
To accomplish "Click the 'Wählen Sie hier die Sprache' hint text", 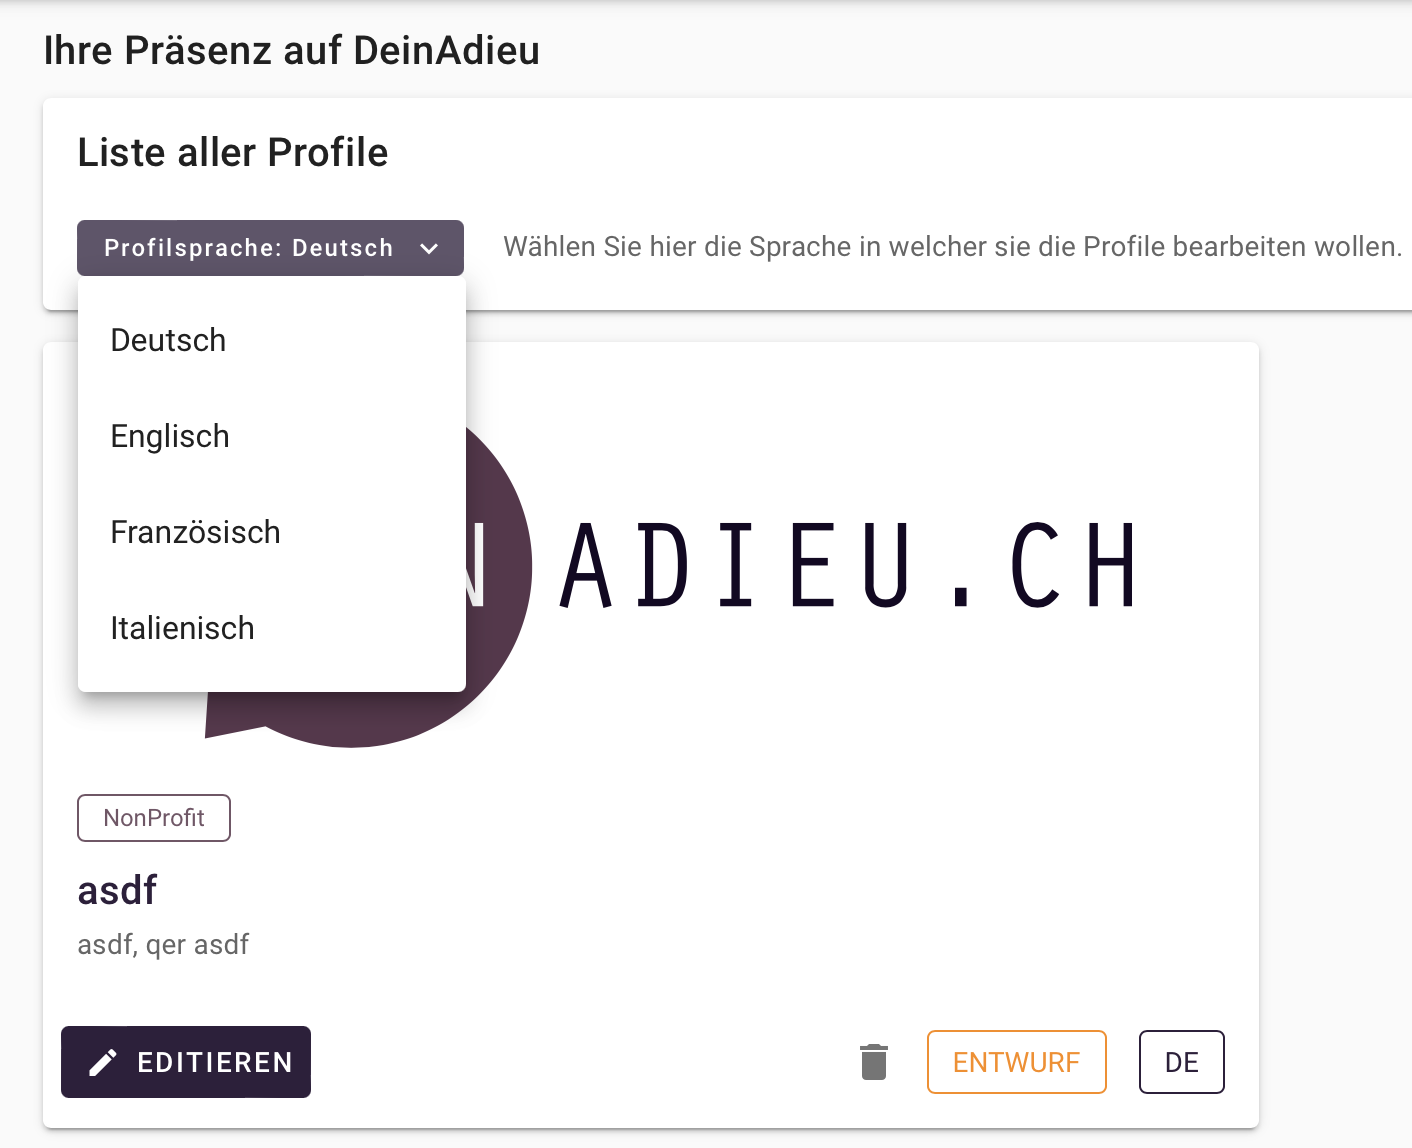I will (x=952, y=246).
